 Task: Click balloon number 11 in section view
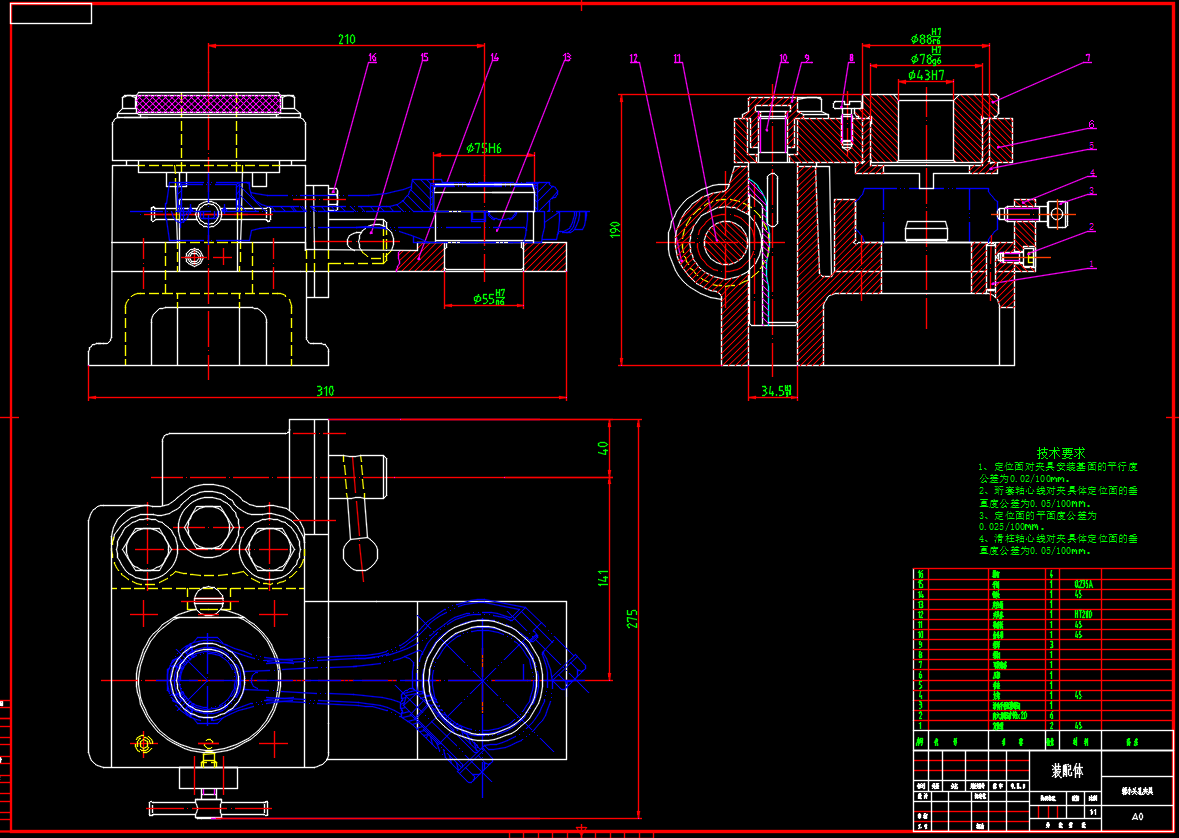point(677,57)
